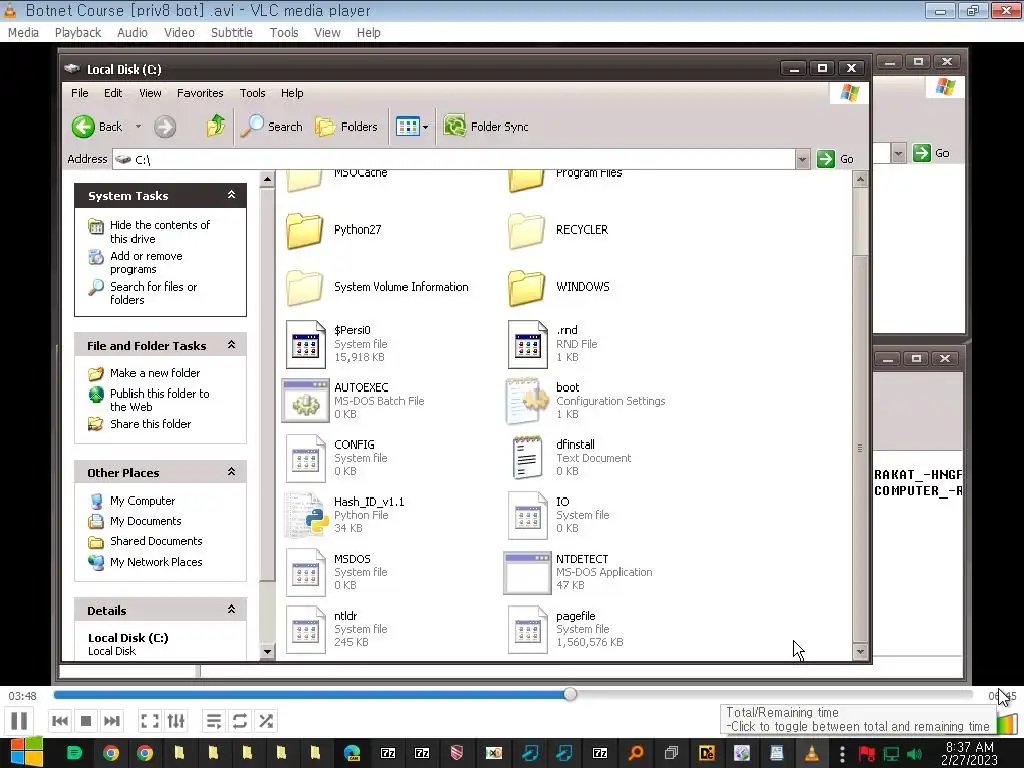Open the VLC Playback menu

(78, 33)
